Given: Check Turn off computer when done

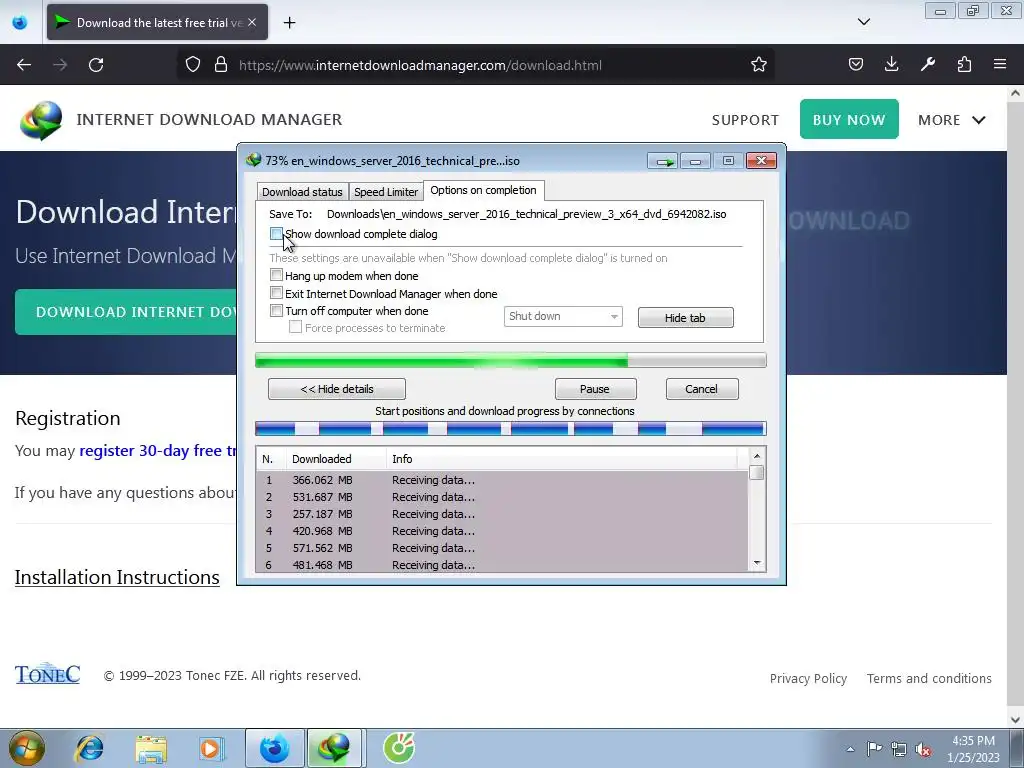Looking at the screenshot, I should pos(276,311).
